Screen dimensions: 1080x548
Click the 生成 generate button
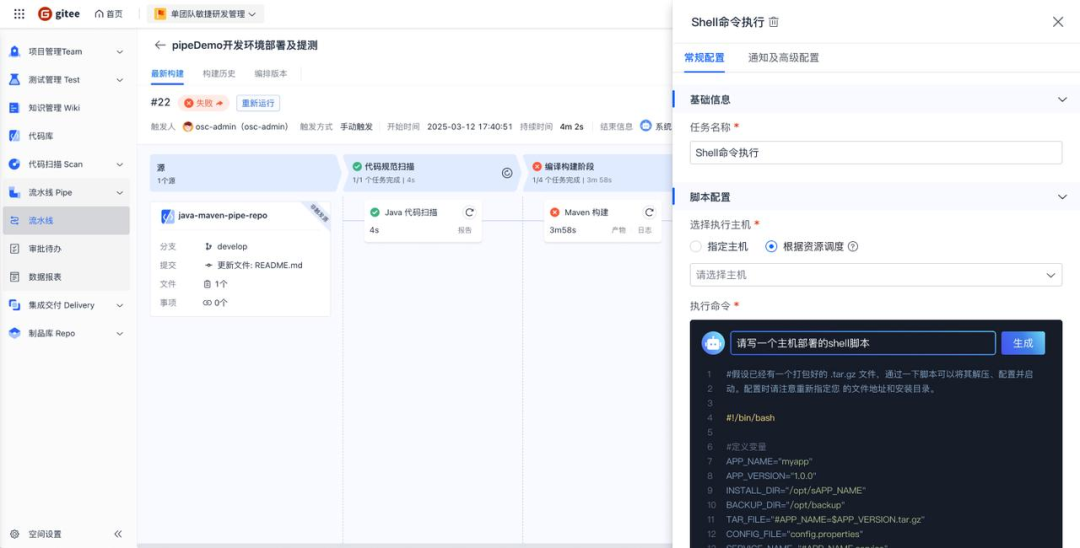tap(1022, 343)
